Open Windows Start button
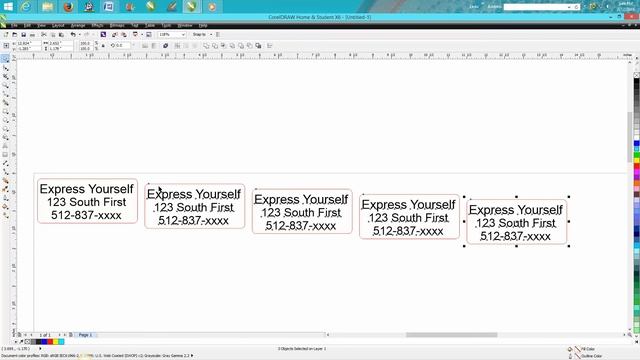Screen dimensions: 640x360 pos(8,7)
